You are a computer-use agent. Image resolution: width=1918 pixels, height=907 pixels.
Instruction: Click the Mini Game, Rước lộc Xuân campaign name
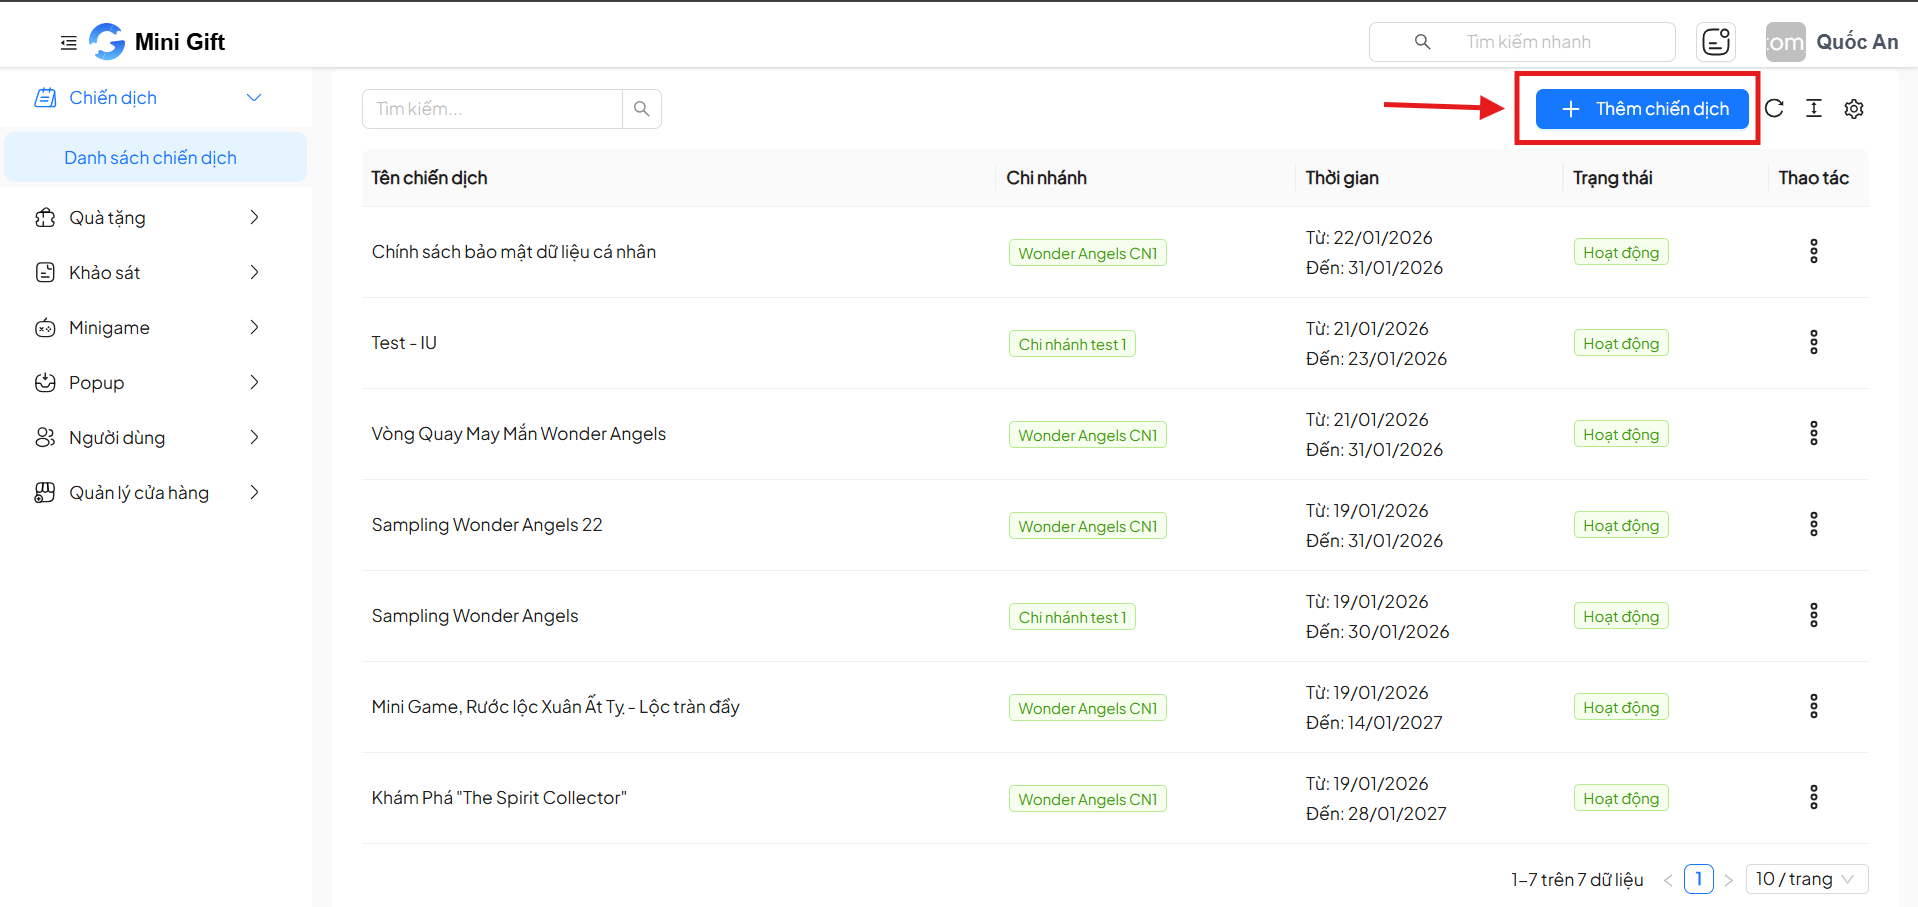coord(556,707)
